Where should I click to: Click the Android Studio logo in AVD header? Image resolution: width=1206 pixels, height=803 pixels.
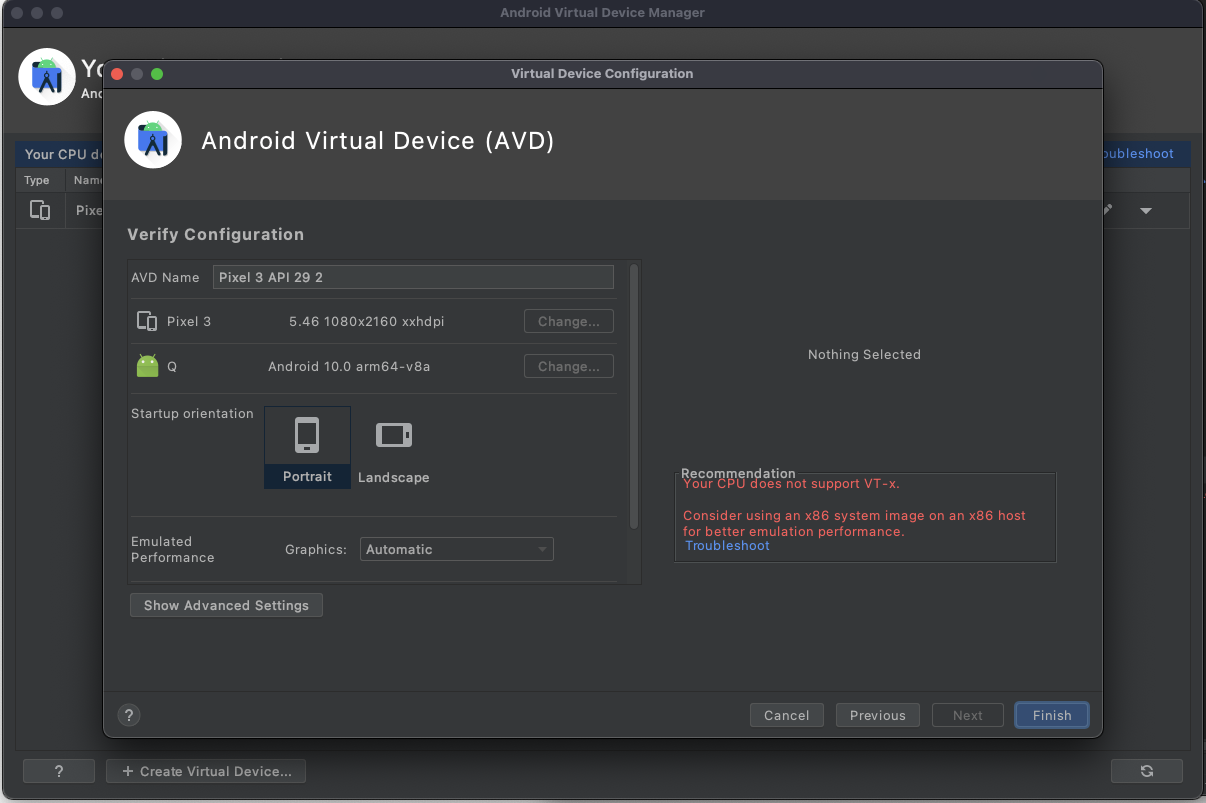coord(153,140)
